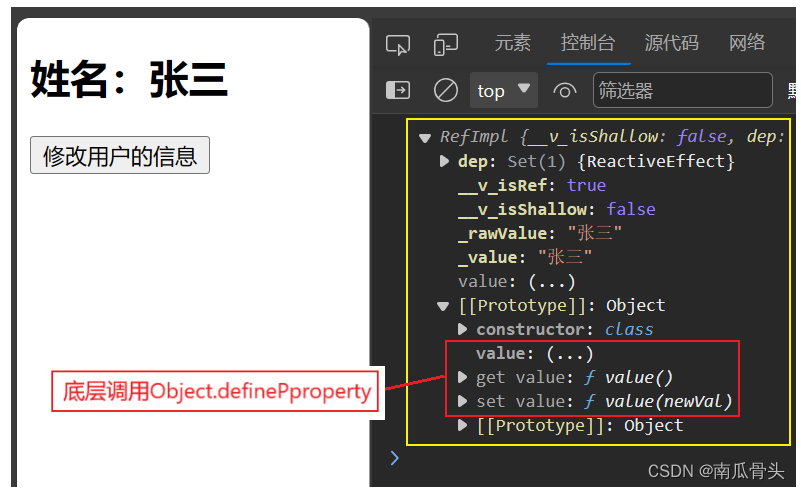Expand the set value setter entry
The height and width of the screenshot is (490, 801).
462,402
